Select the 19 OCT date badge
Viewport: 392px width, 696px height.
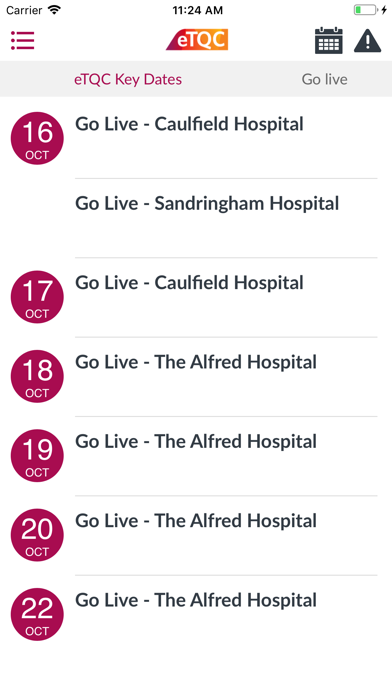[x=37, y=455]
